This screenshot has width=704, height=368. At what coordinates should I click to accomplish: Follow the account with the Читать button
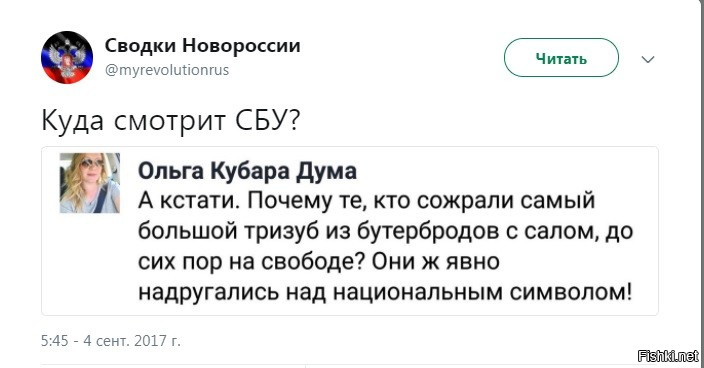point(561,58)
